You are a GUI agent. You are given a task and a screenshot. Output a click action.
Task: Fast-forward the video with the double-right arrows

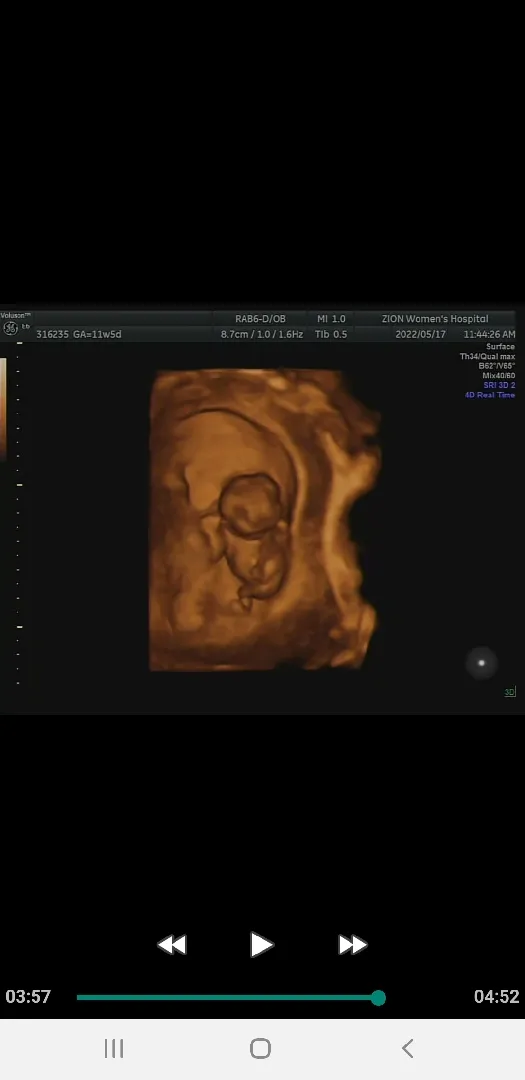pos(352,944)
